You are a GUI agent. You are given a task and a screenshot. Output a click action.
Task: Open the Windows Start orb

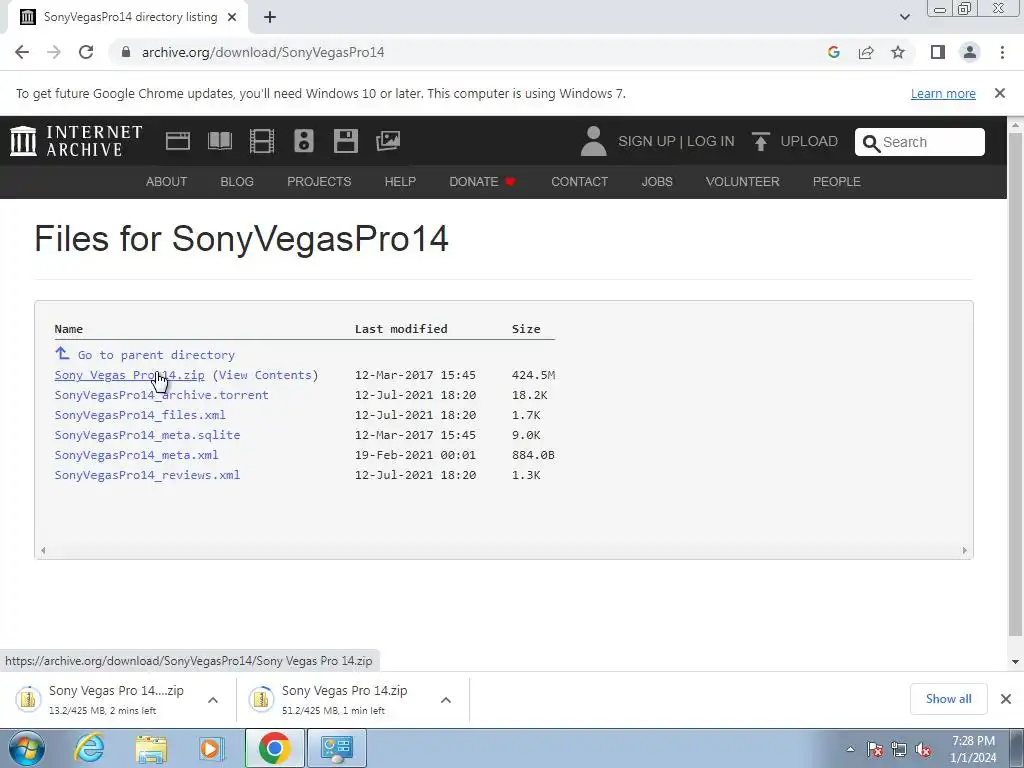[x=27, y=748]
